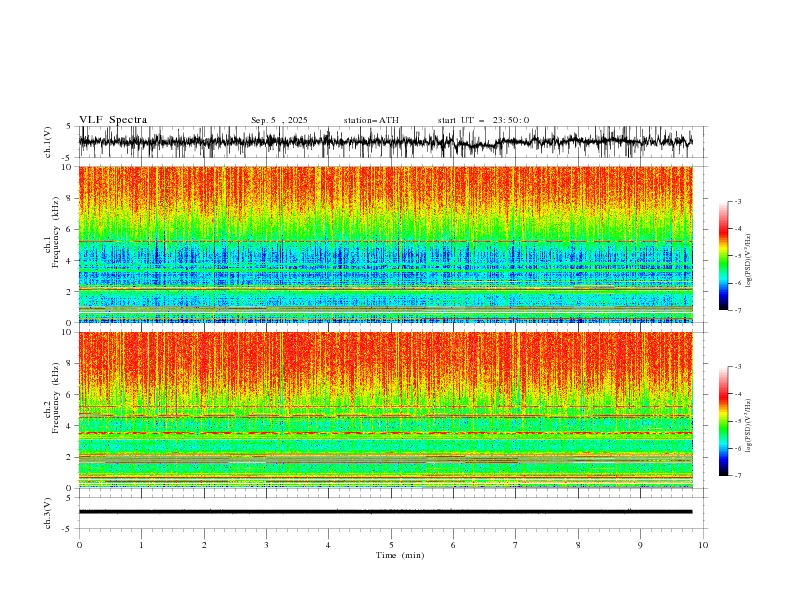Click tick "6" on the Time axis
This screenshot has height=612, width=792.
point(453,545)
